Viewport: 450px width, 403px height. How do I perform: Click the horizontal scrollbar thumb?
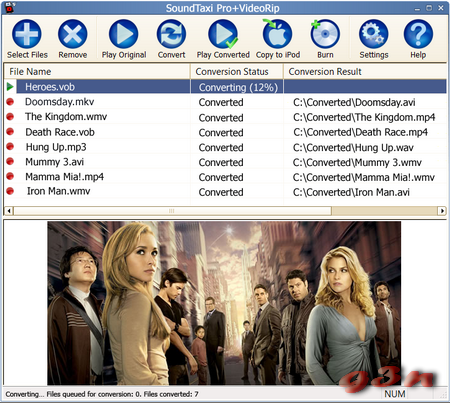point(172,211)
